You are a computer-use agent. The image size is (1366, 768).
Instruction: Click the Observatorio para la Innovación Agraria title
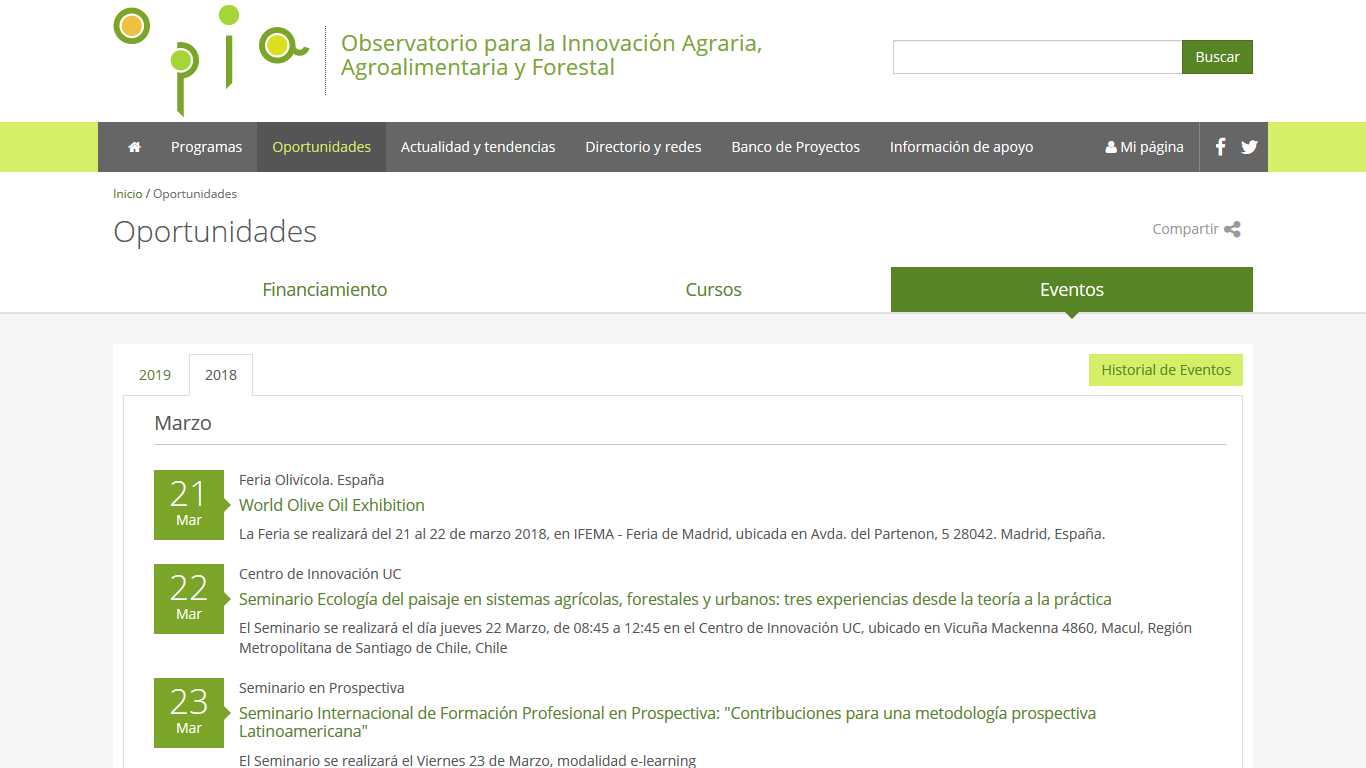point(551,56)
